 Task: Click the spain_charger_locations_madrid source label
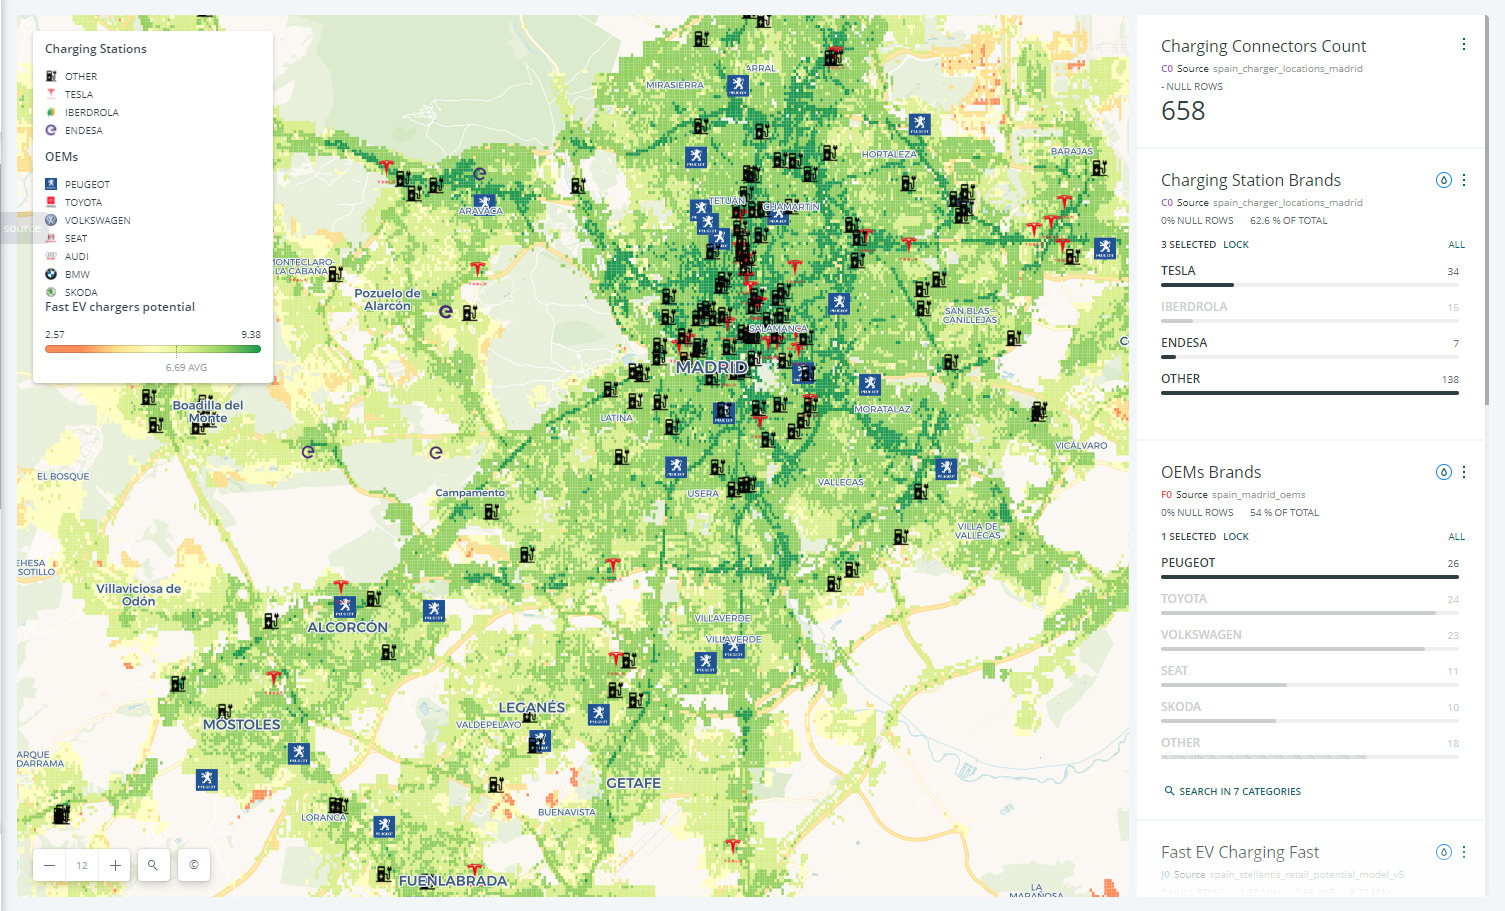[1288, 68]
